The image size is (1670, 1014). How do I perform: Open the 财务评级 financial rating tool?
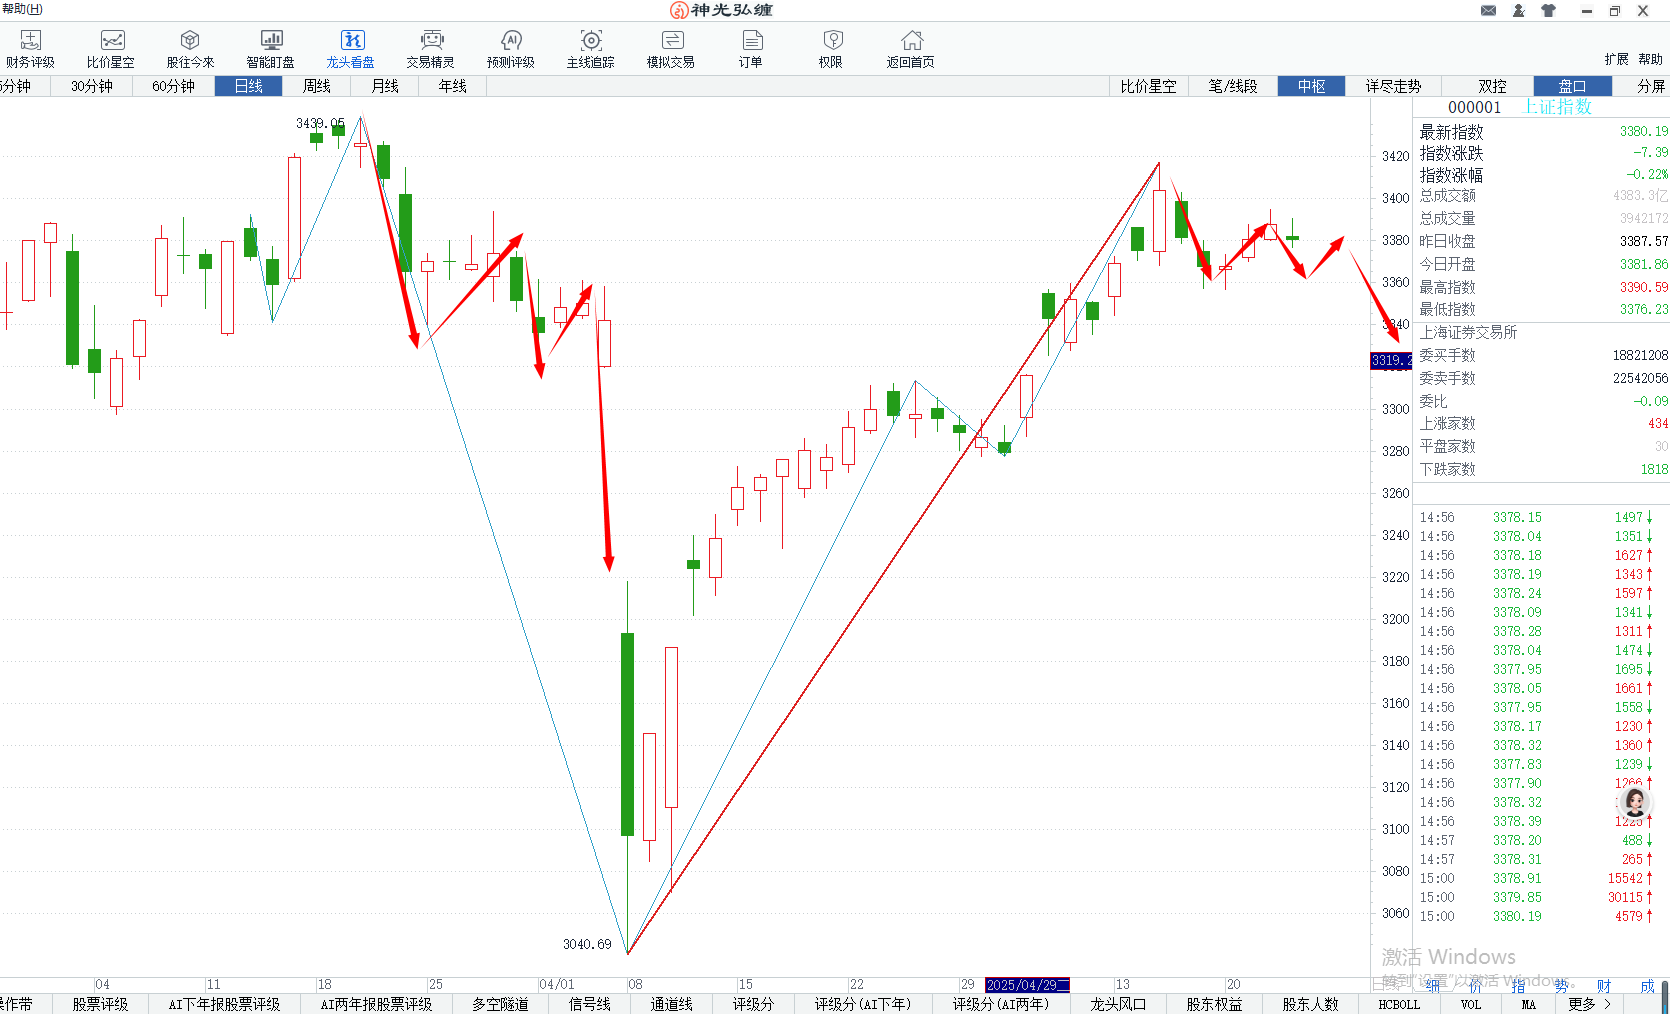pos(30,48)
